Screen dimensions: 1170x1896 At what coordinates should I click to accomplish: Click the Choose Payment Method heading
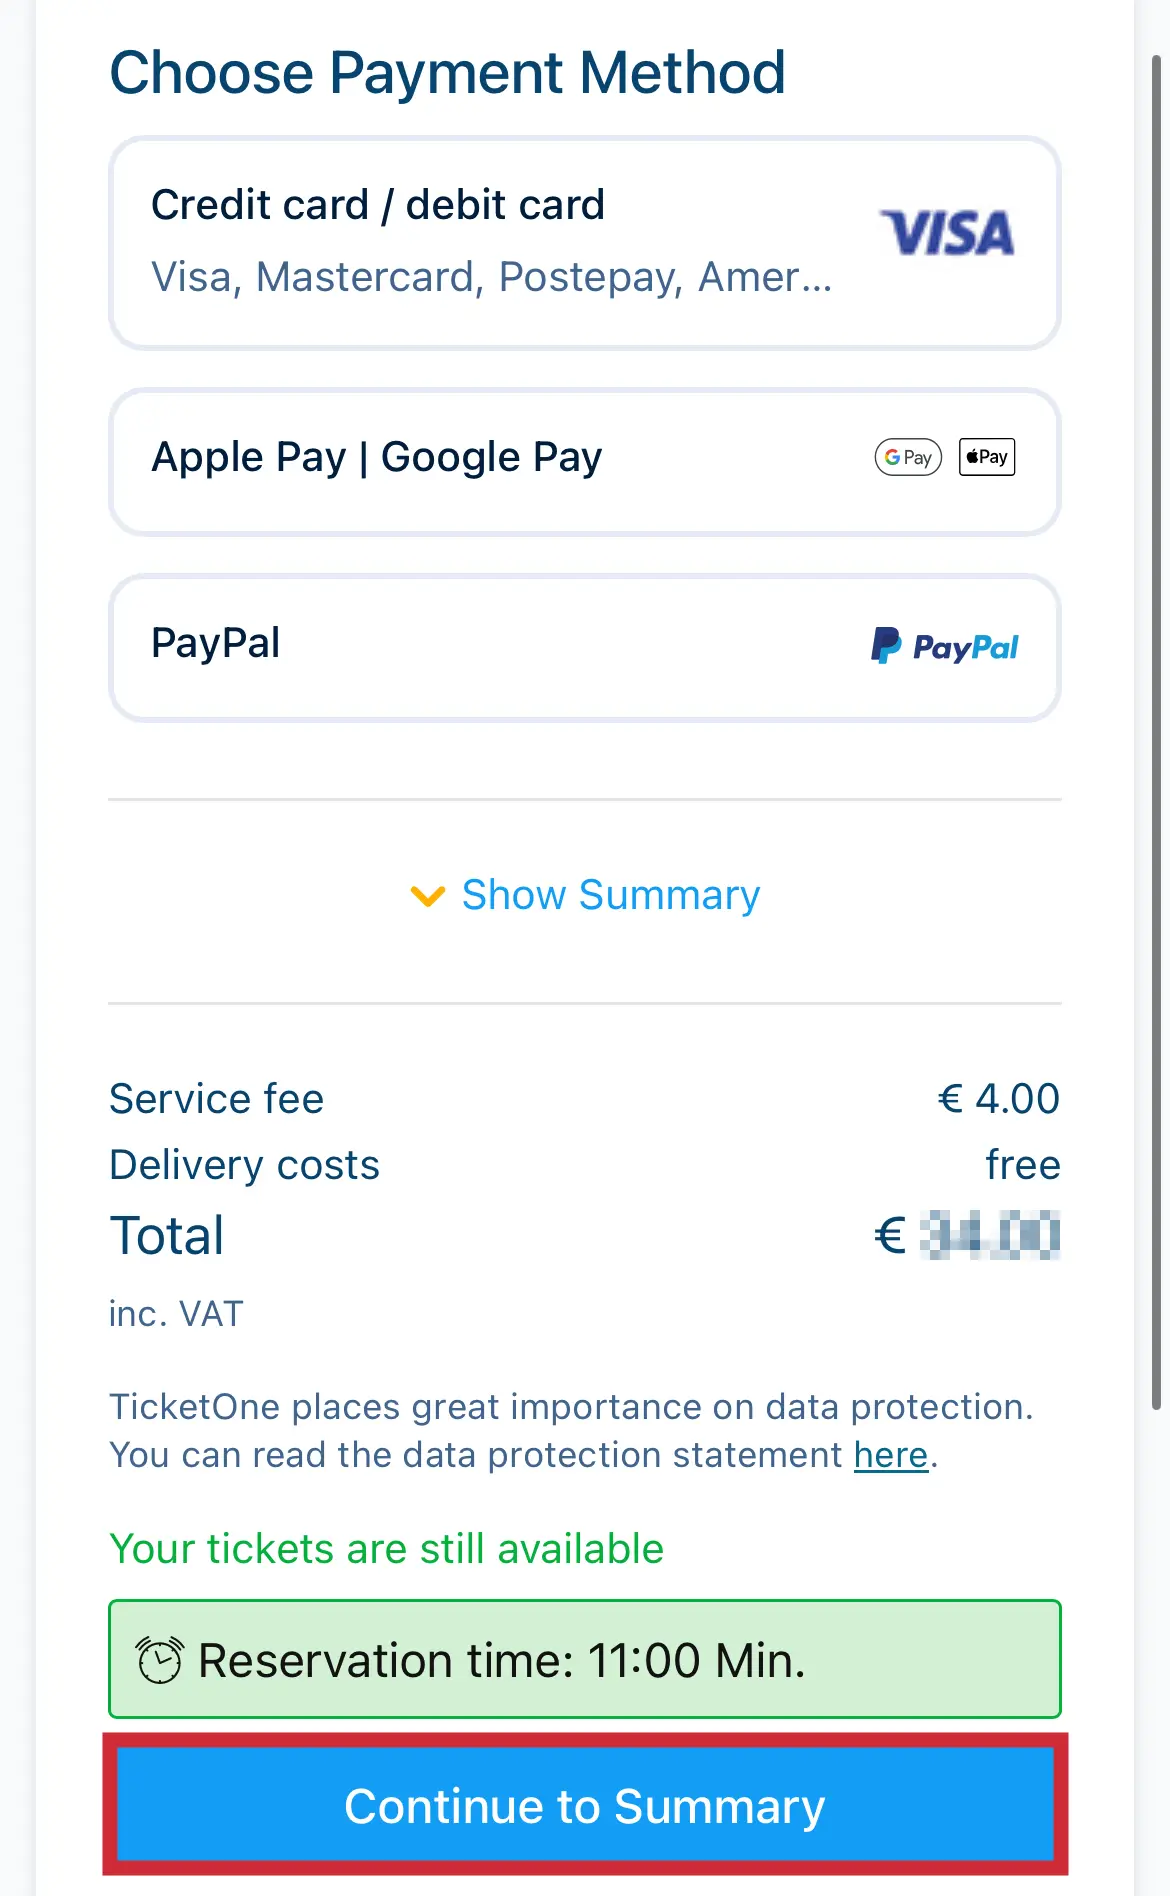(447, 73)
